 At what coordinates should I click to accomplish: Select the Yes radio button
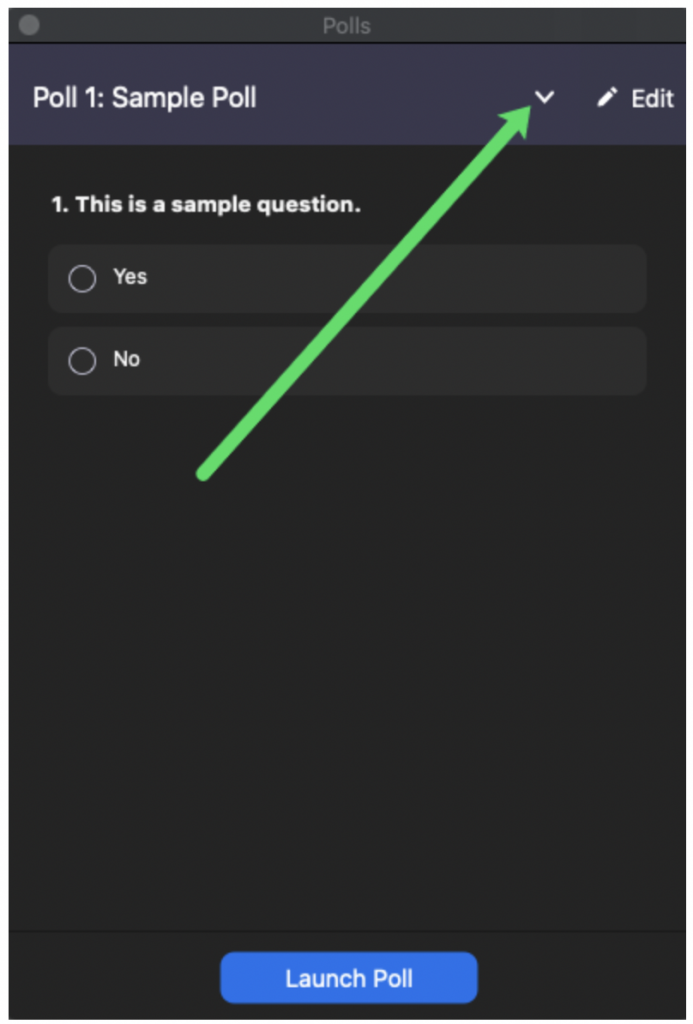pyautogui.click(x=82, y=279)
